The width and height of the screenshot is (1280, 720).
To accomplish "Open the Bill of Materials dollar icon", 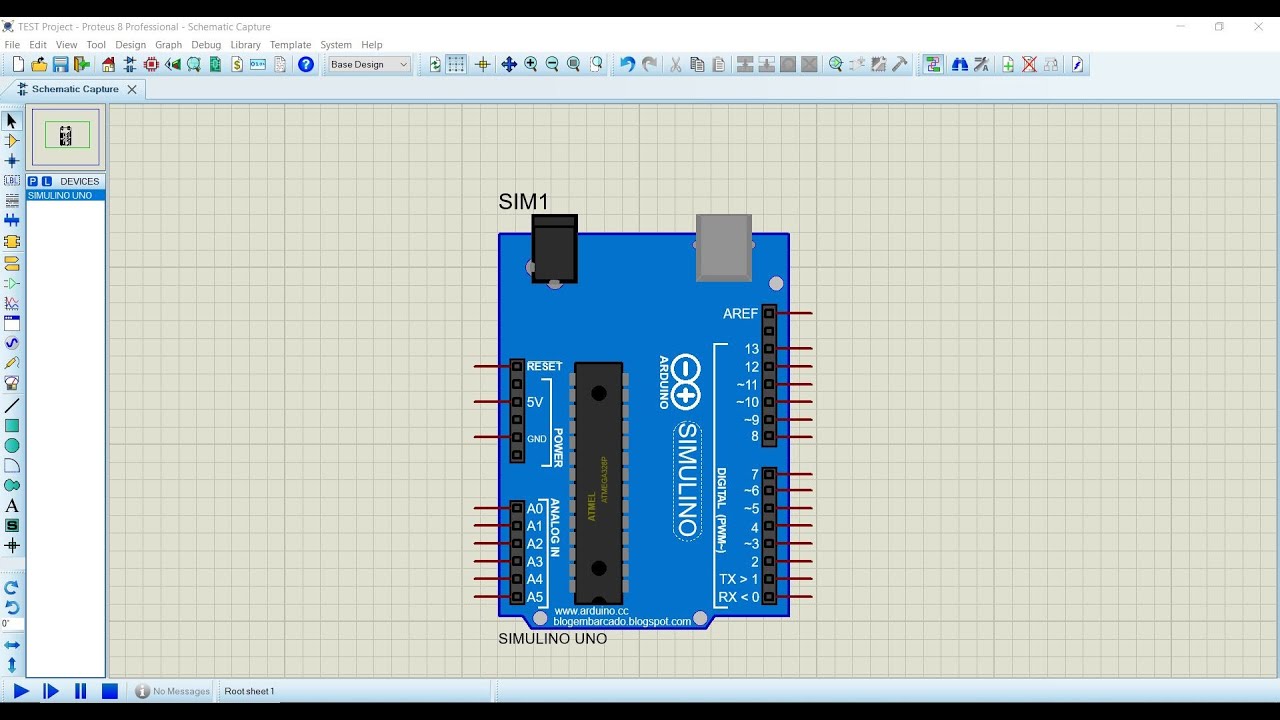I will tap(237, 64).
